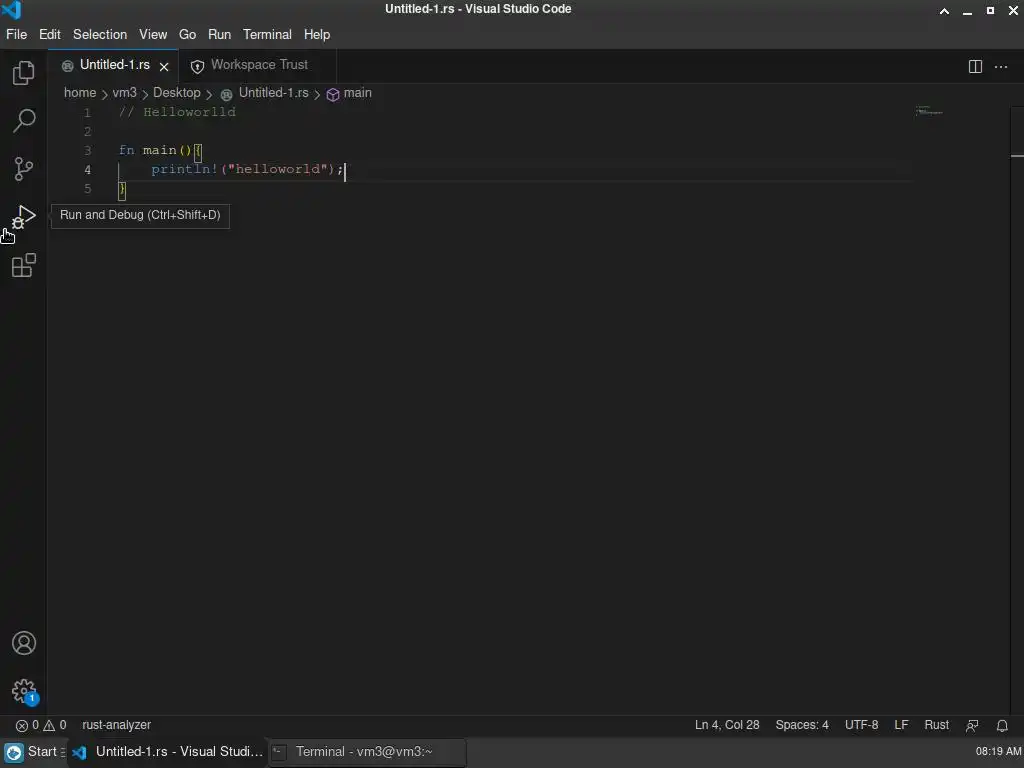
Task: Open the editor More Actions ellipsis
Action: (1000, 67)
